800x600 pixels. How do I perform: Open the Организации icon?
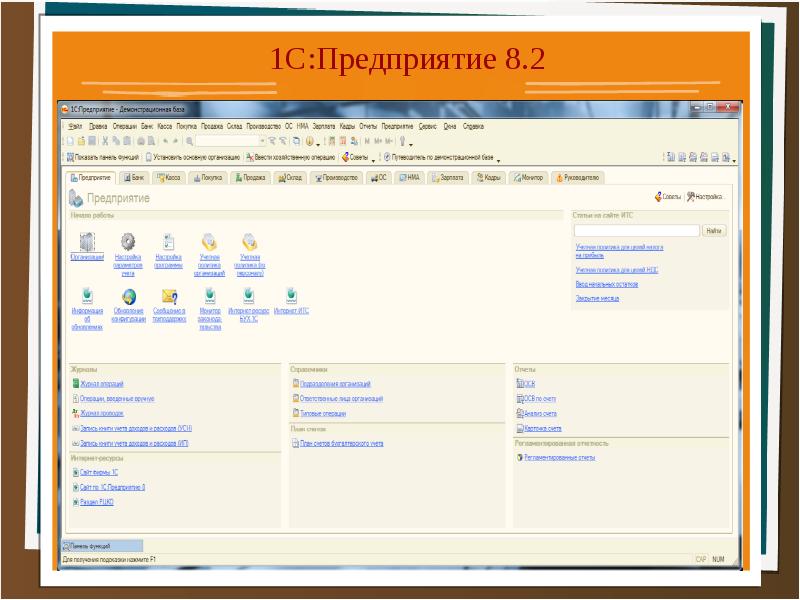(87, 242)
